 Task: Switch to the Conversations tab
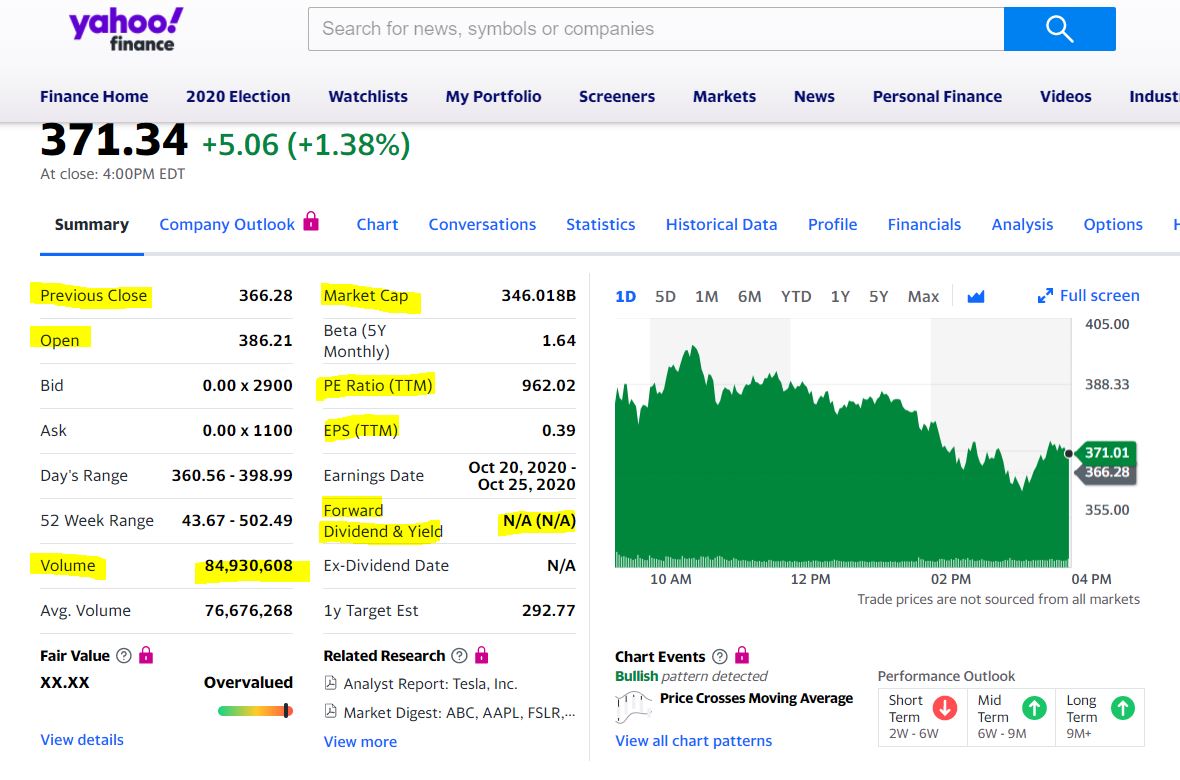482,224
